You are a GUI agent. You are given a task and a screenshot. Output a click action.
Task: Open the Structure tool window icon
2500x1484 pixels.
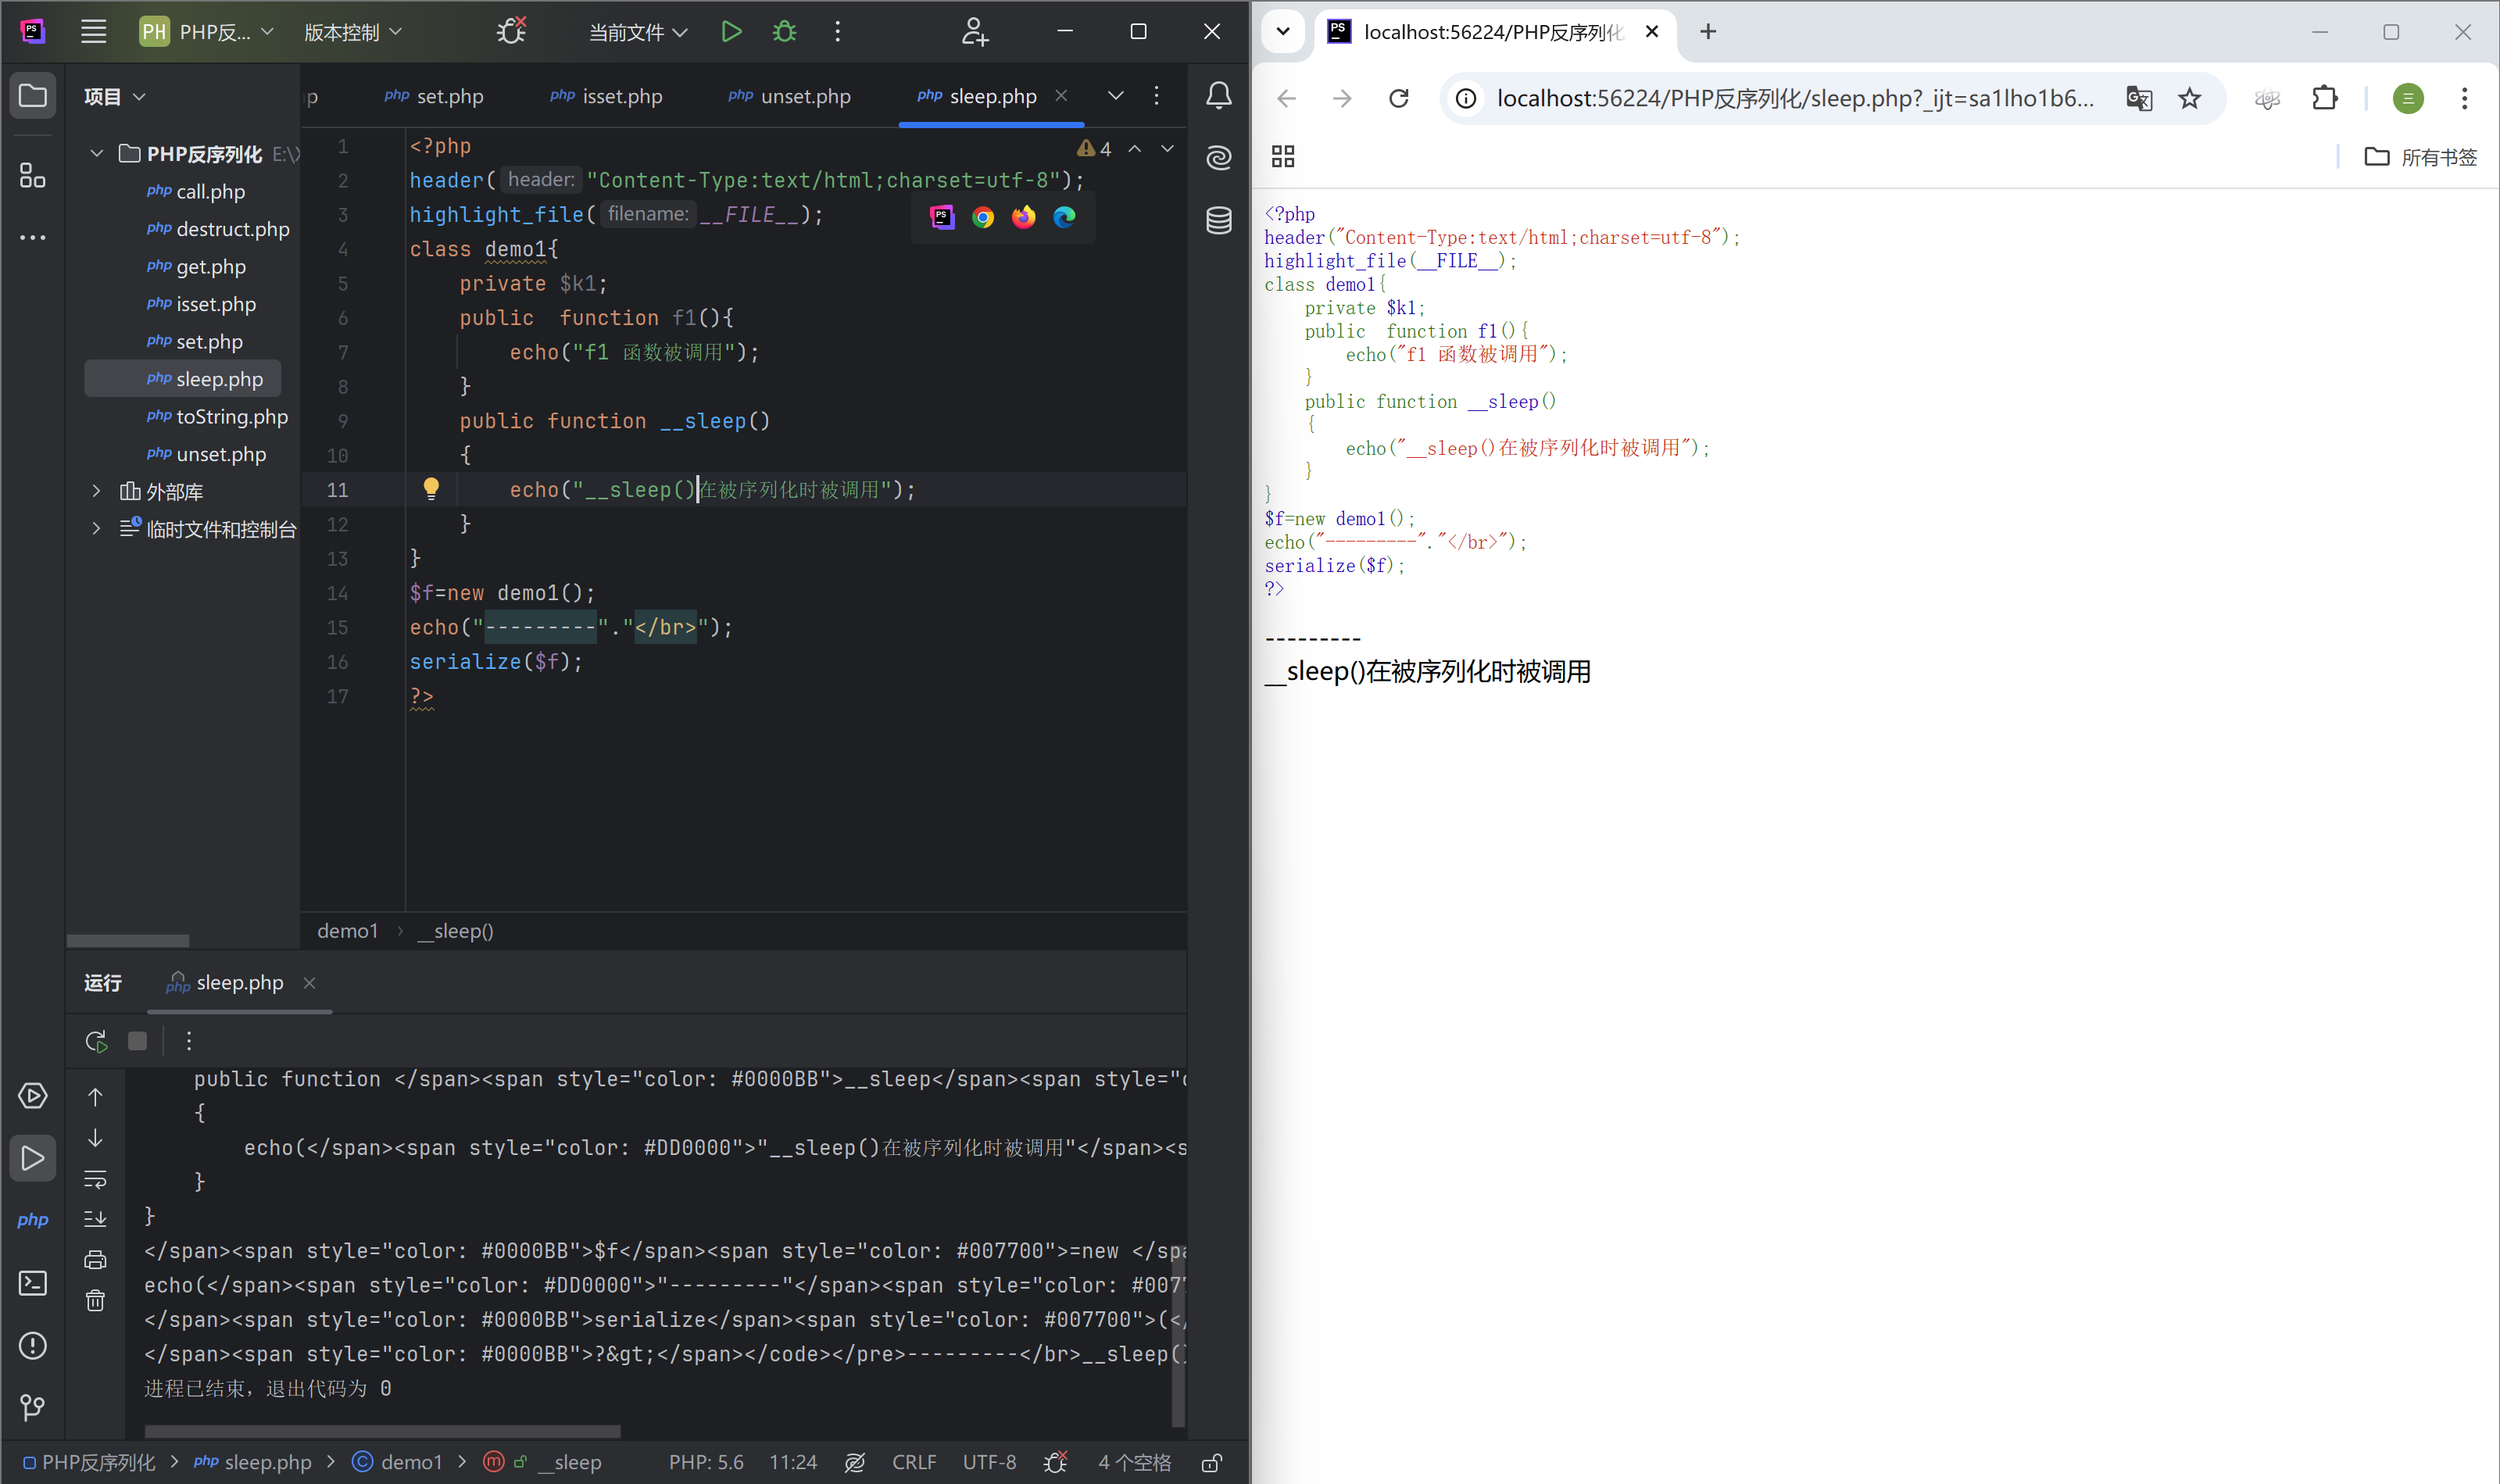pyautogui.click(x=33, y=176)
